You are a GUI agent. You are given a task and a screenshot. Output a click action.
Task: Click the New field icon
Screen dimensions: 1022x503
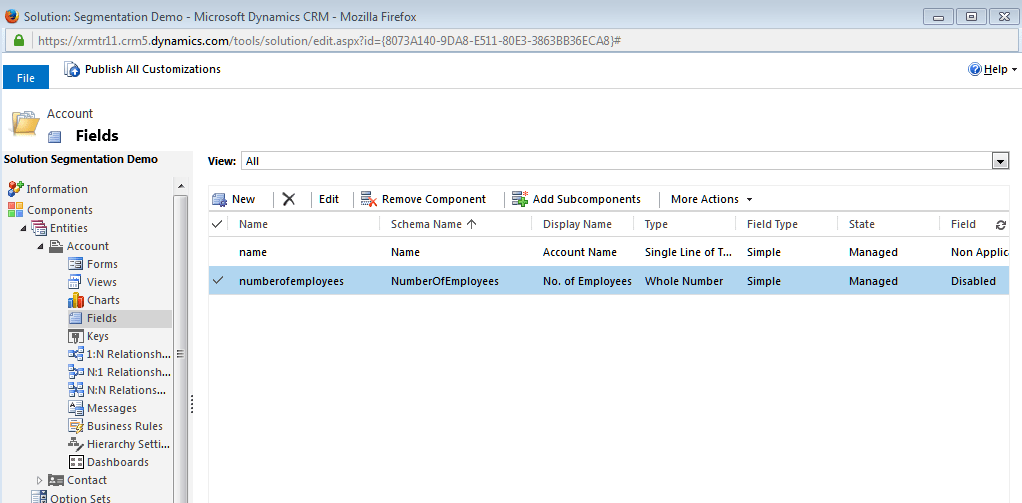pos(220,199)
